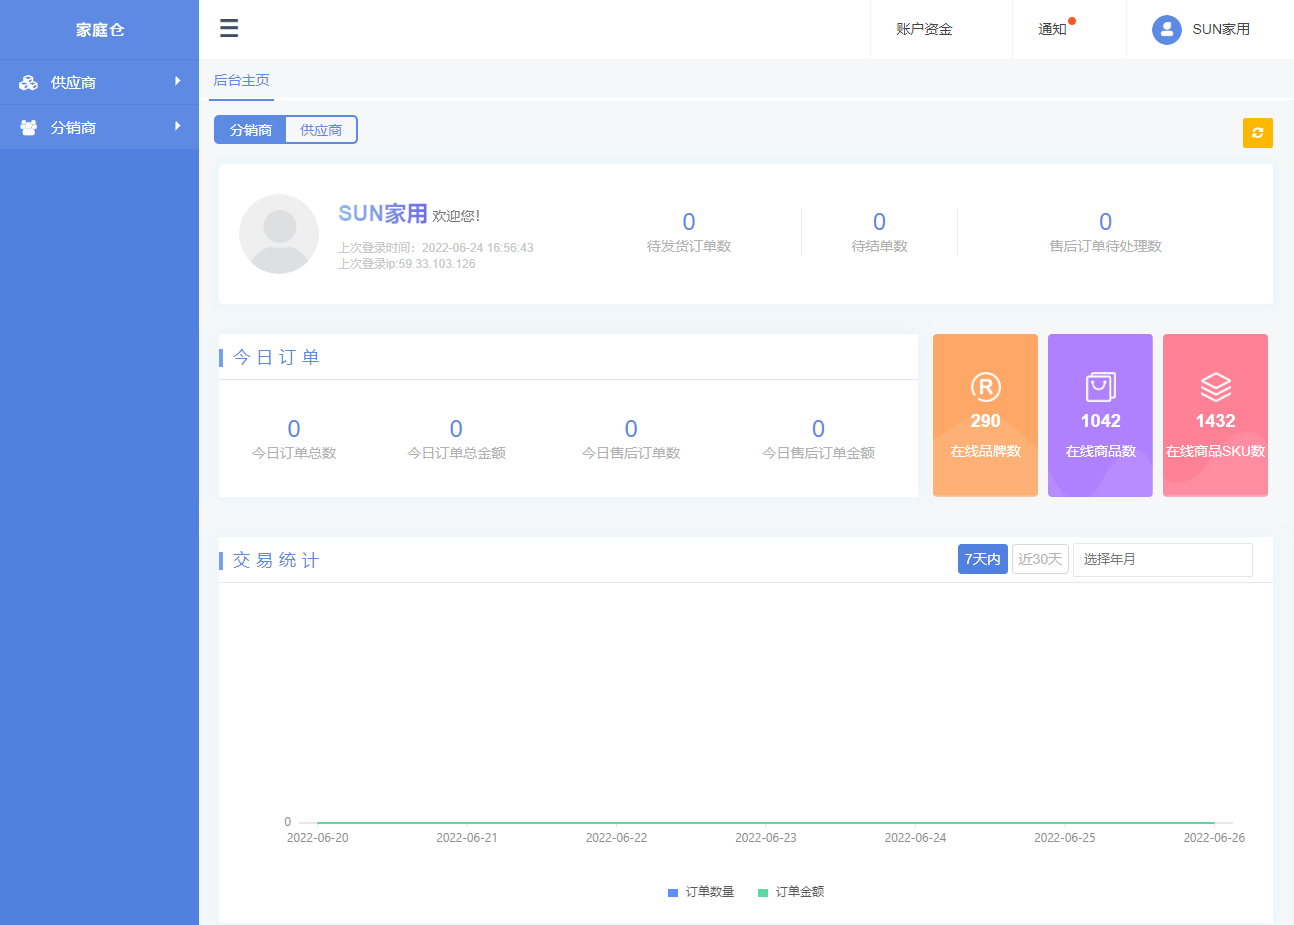1294x925 pixels.
Task: Select the 7天内 range button
Action: [982, 559]
